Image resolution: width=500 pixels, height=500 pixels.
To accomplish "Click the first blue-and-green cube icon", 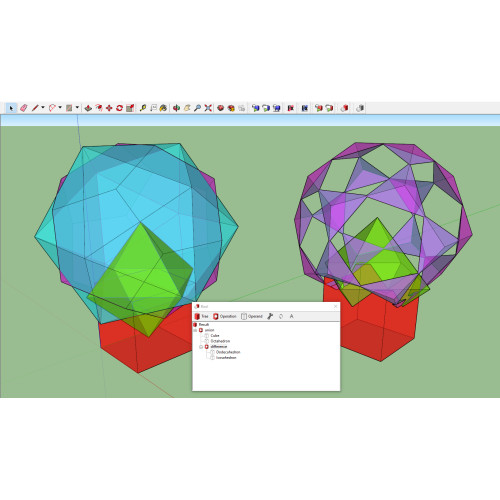I will (255, 108).
